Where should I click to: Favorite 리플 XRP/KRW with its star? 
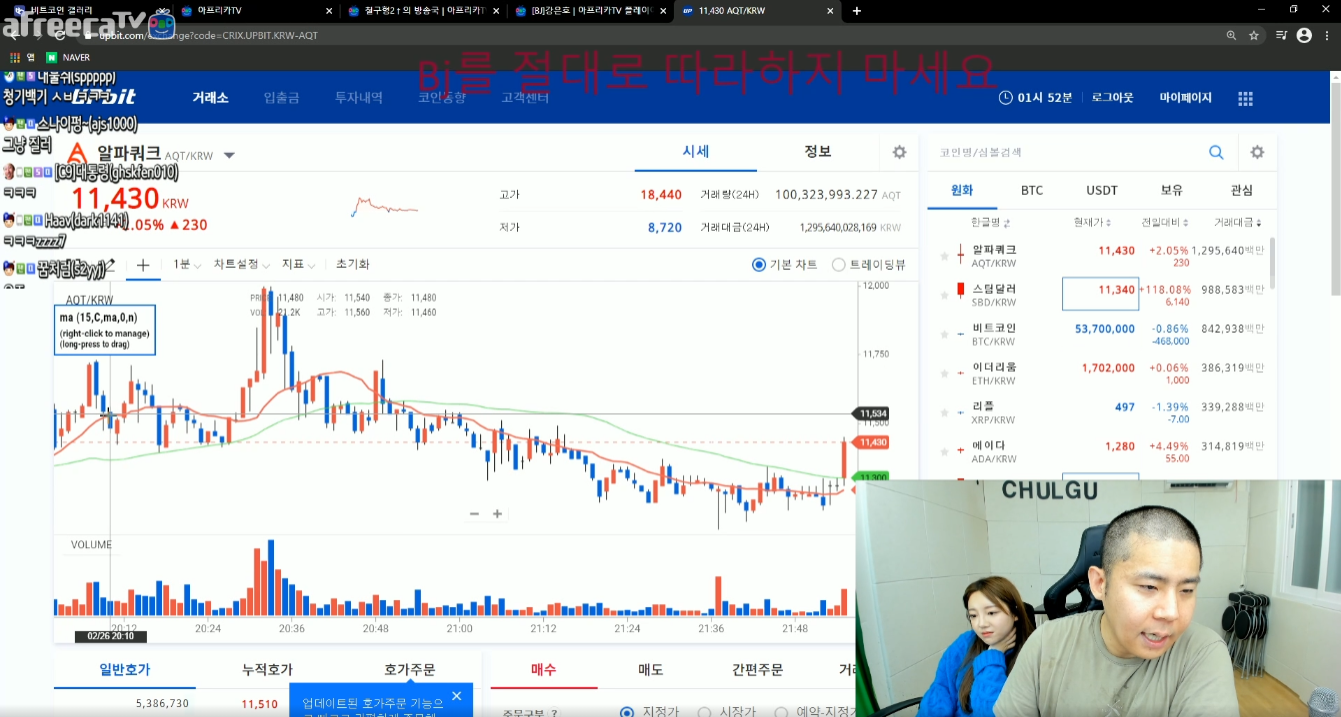[944, 413]
